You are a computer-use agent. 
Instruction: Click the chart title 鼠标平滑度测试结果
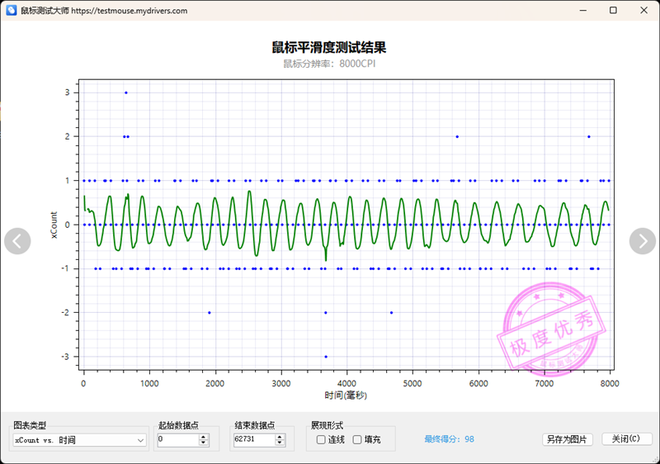(329, 47)
